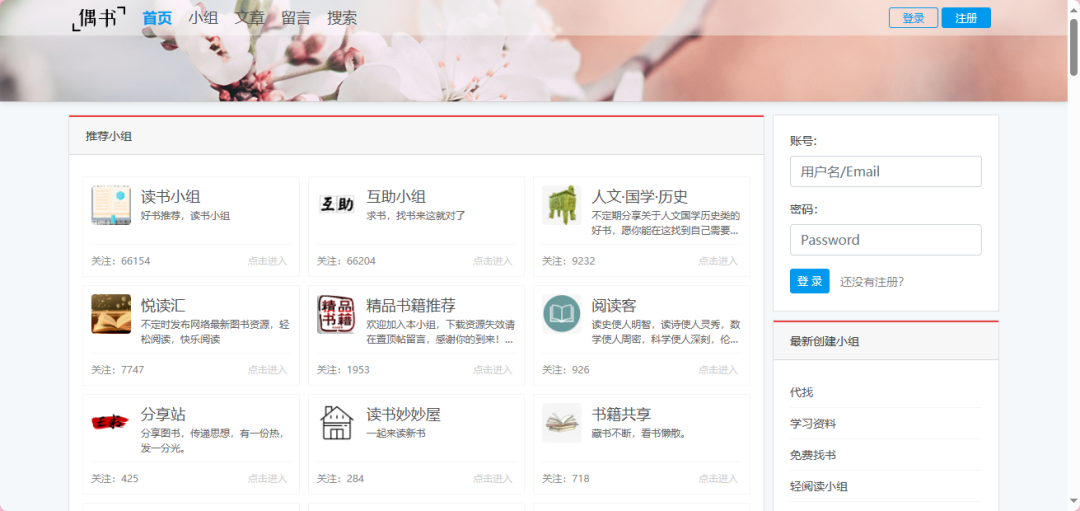Click description 好书推荐，读书小组

coord(185,216)
